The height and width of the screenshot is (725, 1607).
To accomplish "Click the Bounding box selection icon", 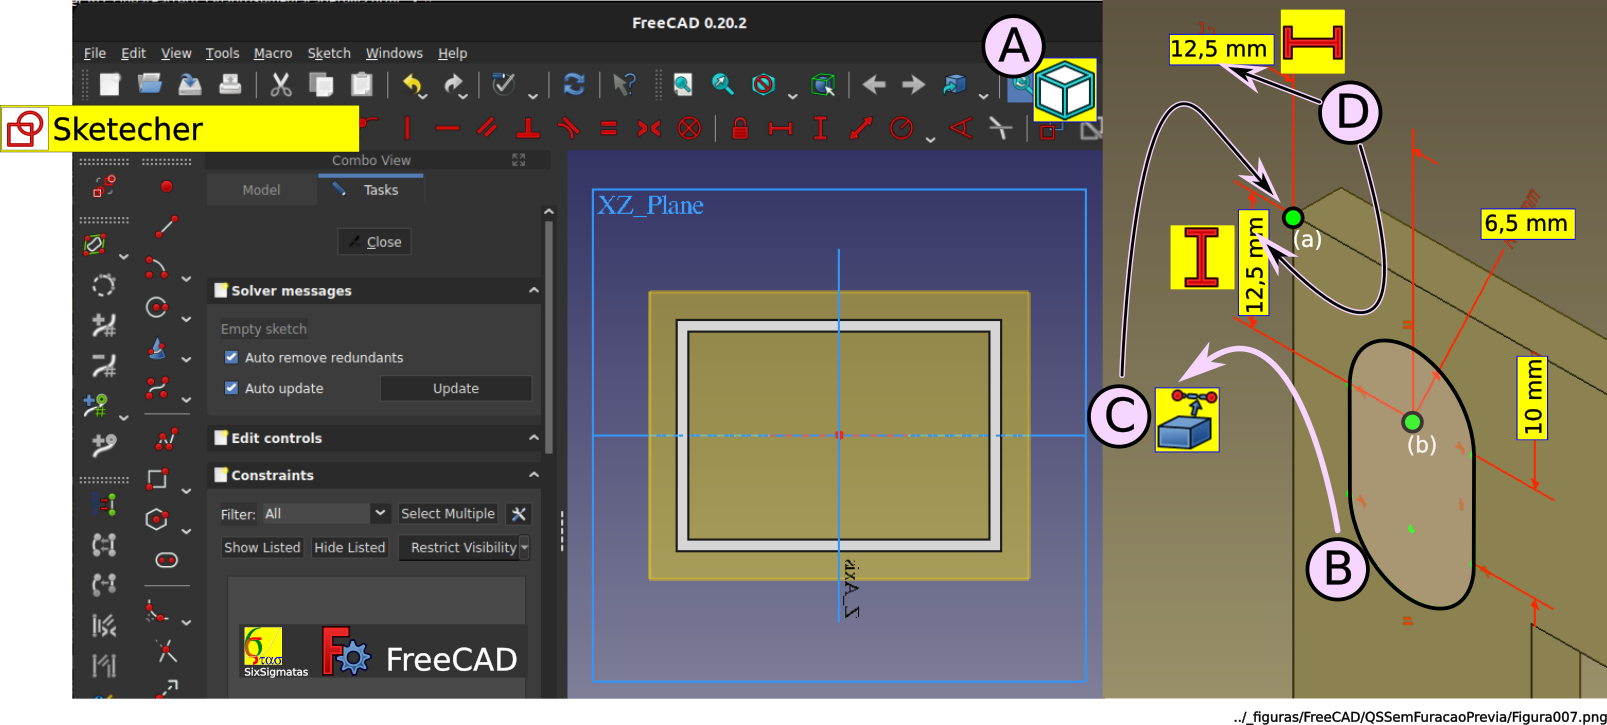I will [823, 85].
